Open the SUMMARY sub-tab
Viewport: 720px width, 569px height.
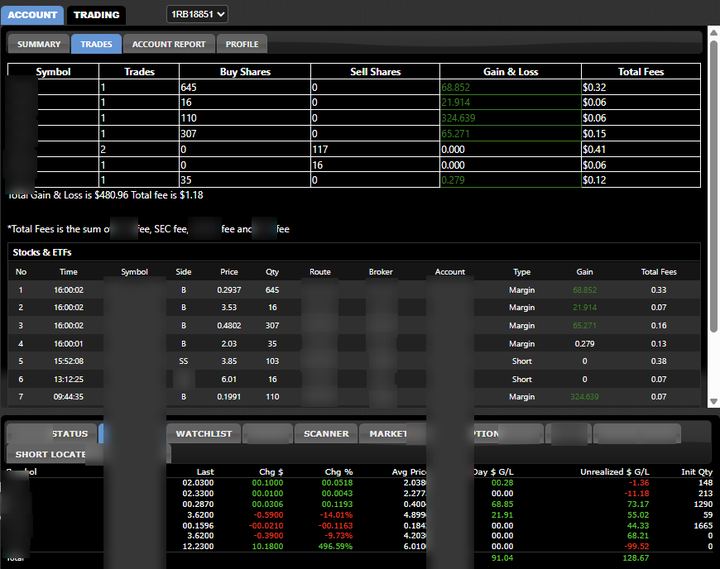[39, 44]
